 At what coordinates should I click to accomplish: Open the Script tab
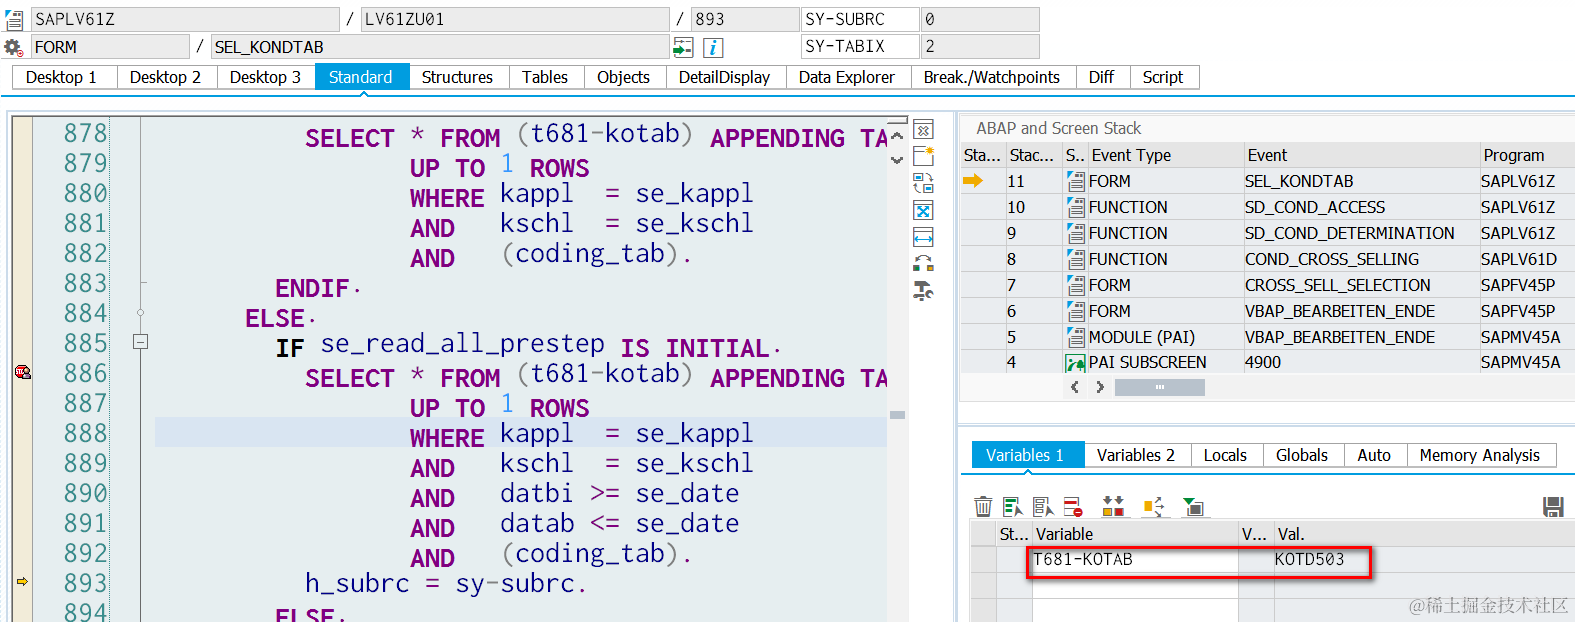[x=1163, y=77]
